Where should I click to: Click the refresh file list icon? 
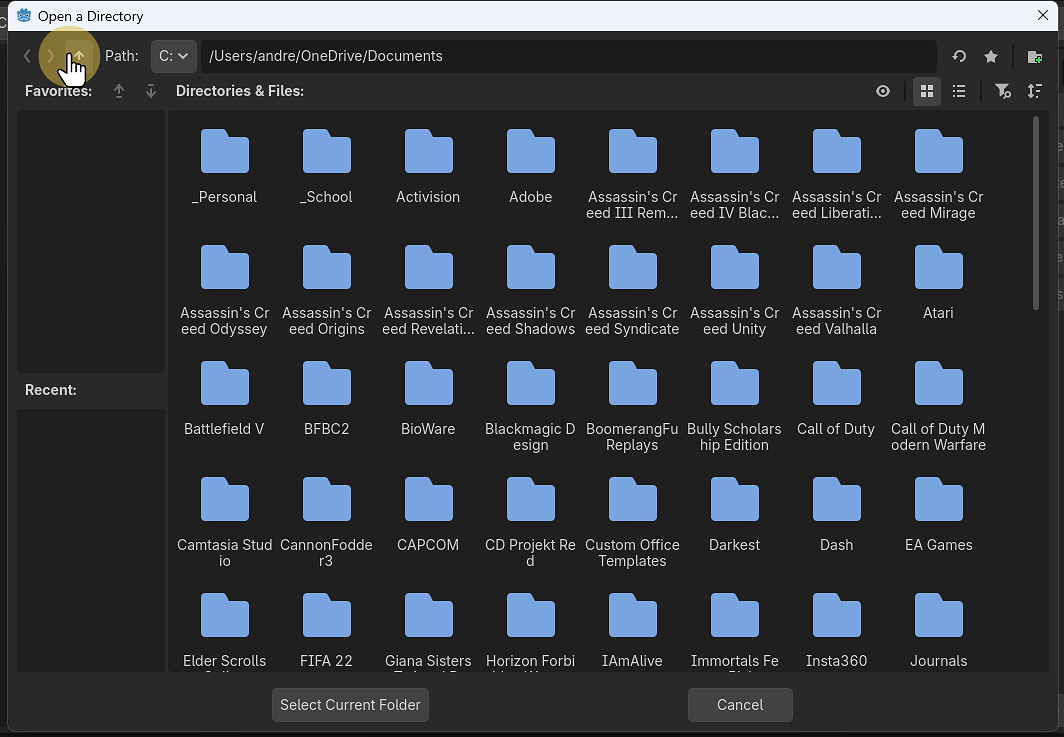[958, 56]
